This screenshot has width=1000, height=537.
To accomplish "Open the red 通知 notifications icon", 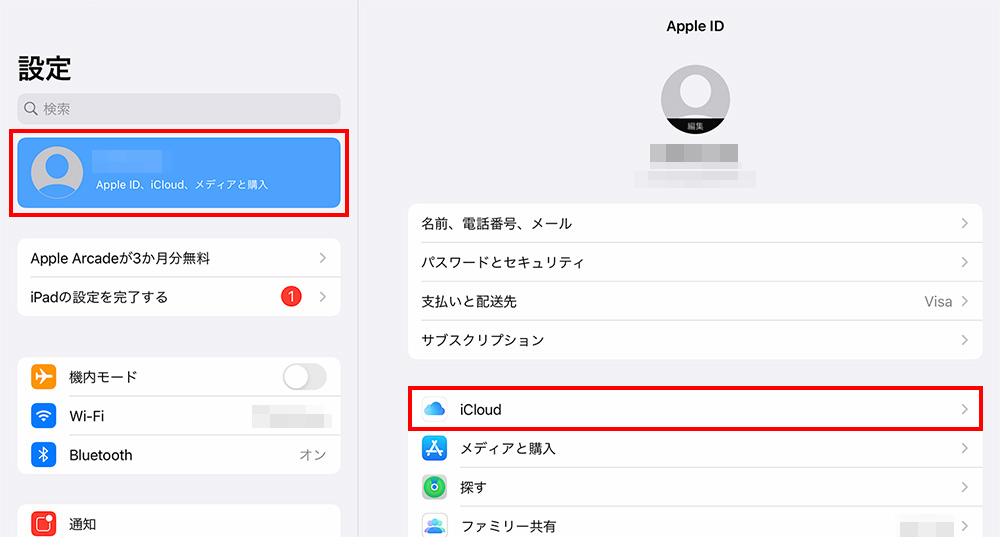I will 43,524.
